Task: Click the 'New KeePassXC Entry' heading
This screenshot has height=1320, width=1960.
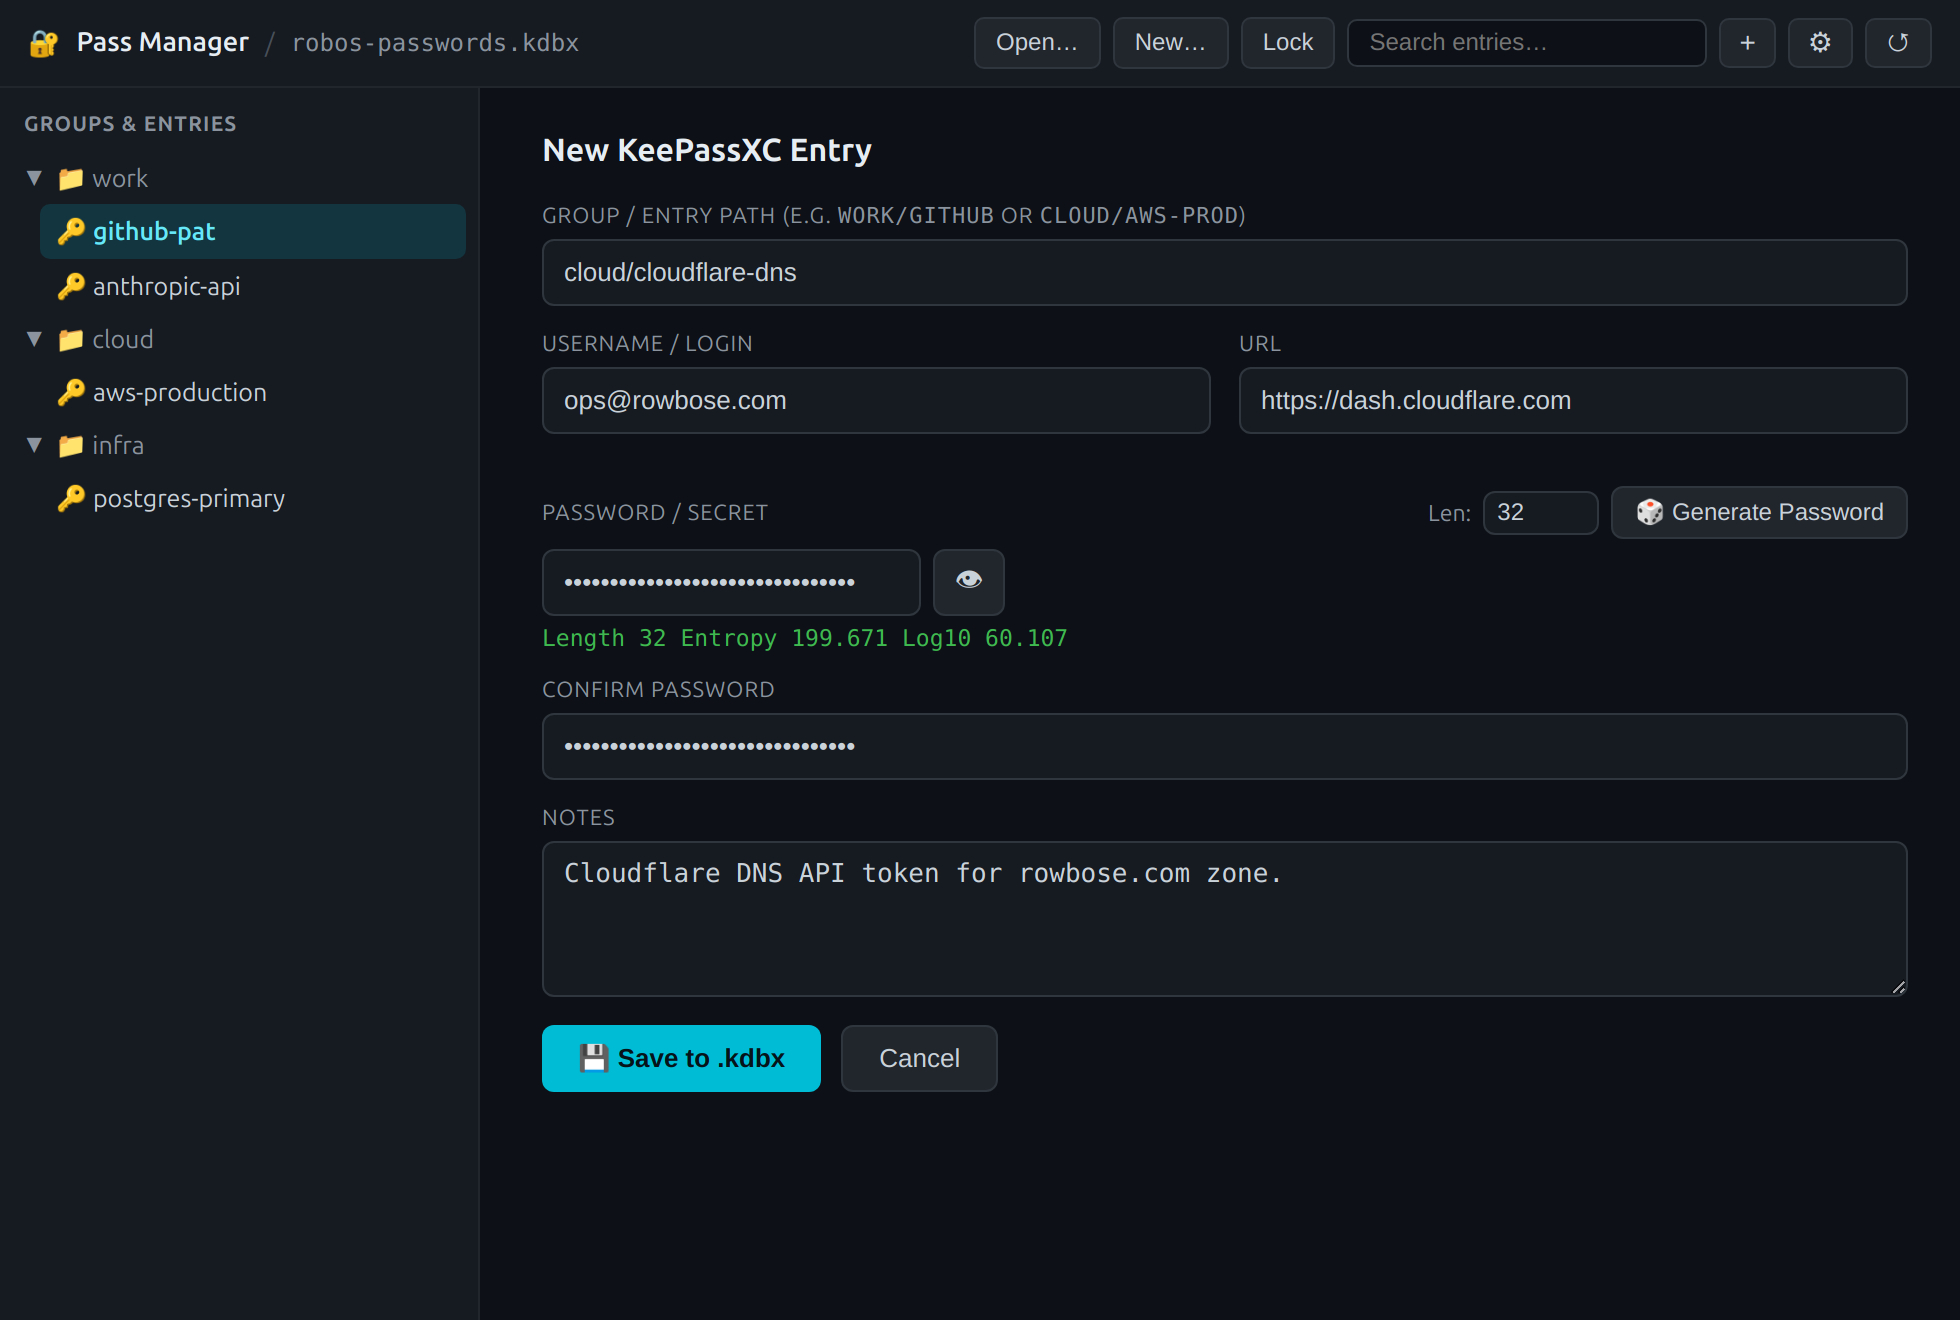Action: pyautogui.click(x=707, y=150)
